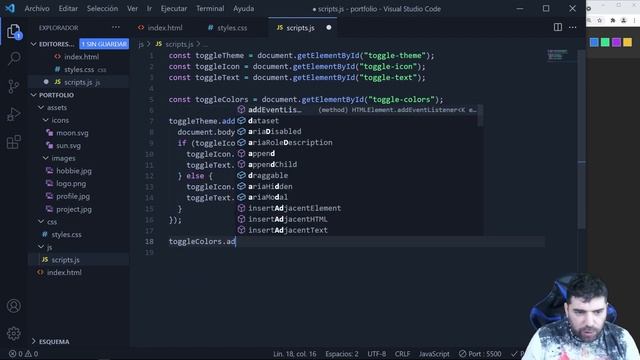
Task: Click the JavaScript language mode status
Action: 434,354
